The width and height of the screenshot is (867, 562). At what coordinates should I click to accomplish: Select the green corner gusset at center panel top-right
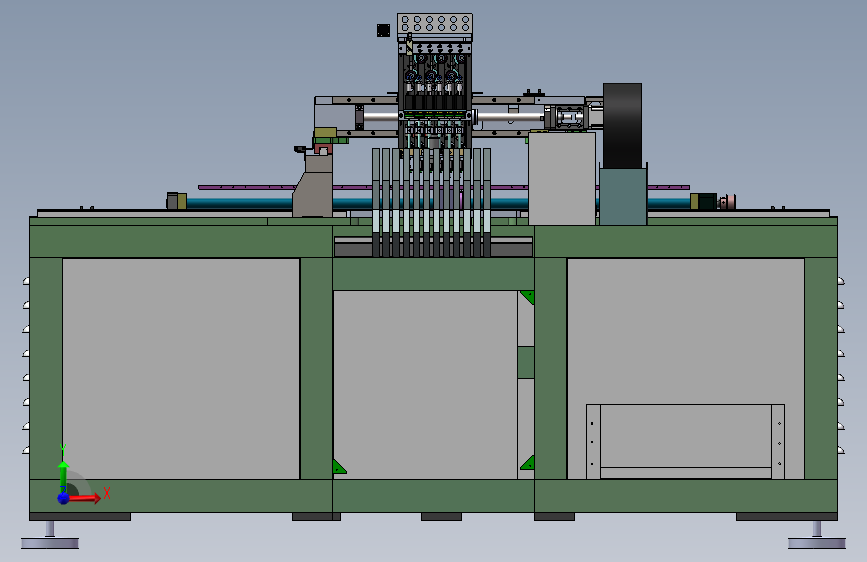coord(528,297)
